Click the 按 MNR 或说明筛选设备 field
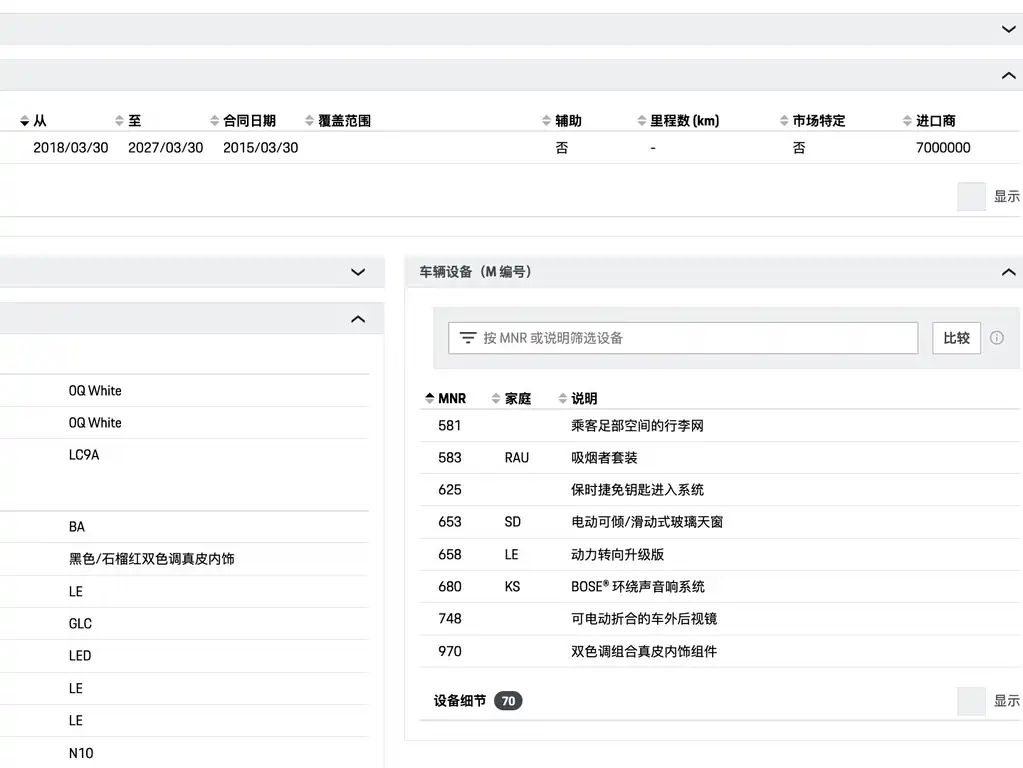The image size is (1023, 768). pos(683,338)
